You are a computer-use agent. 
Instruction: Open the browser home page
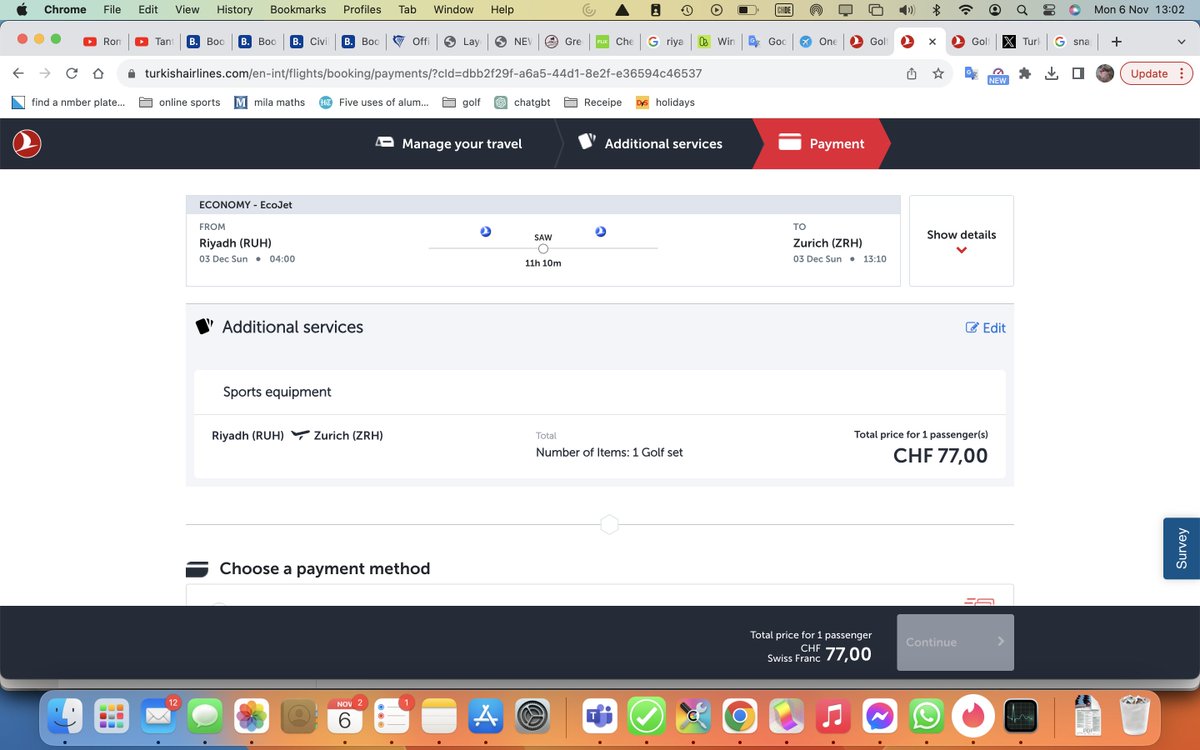[98, 74]
